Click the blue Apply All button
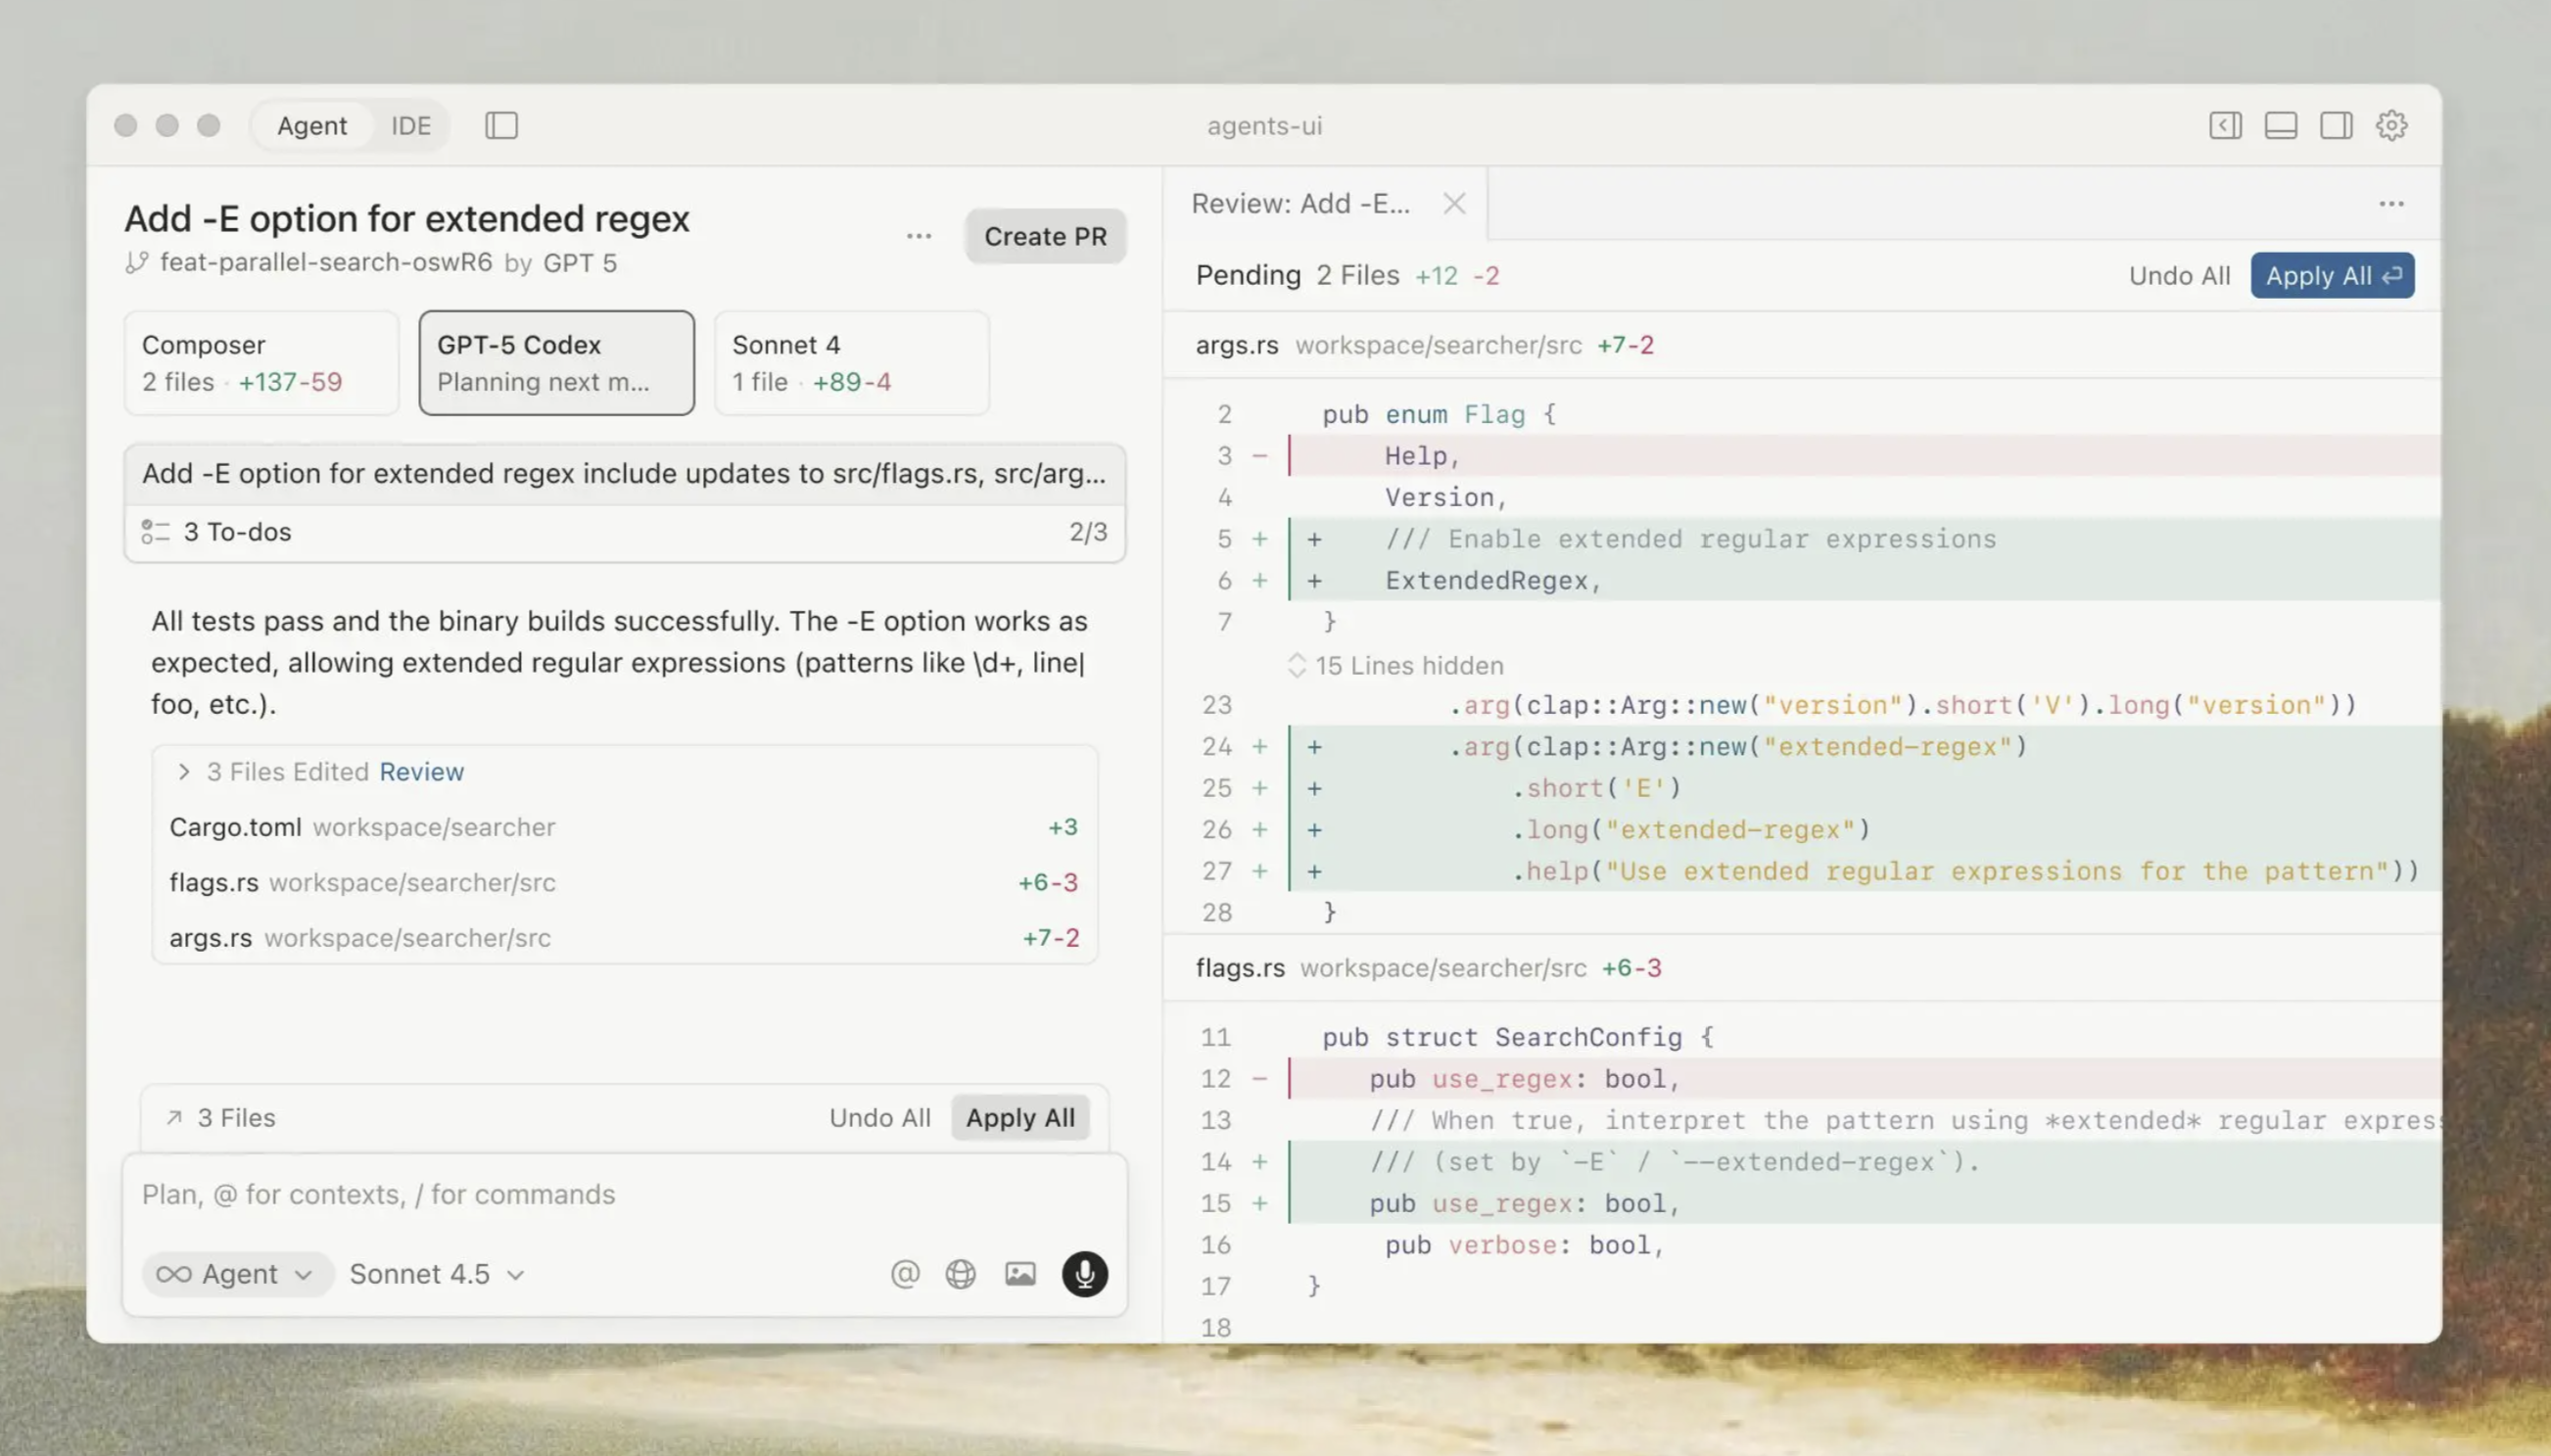Viewport: 2551px width, 1456px height. point(2332,275)
